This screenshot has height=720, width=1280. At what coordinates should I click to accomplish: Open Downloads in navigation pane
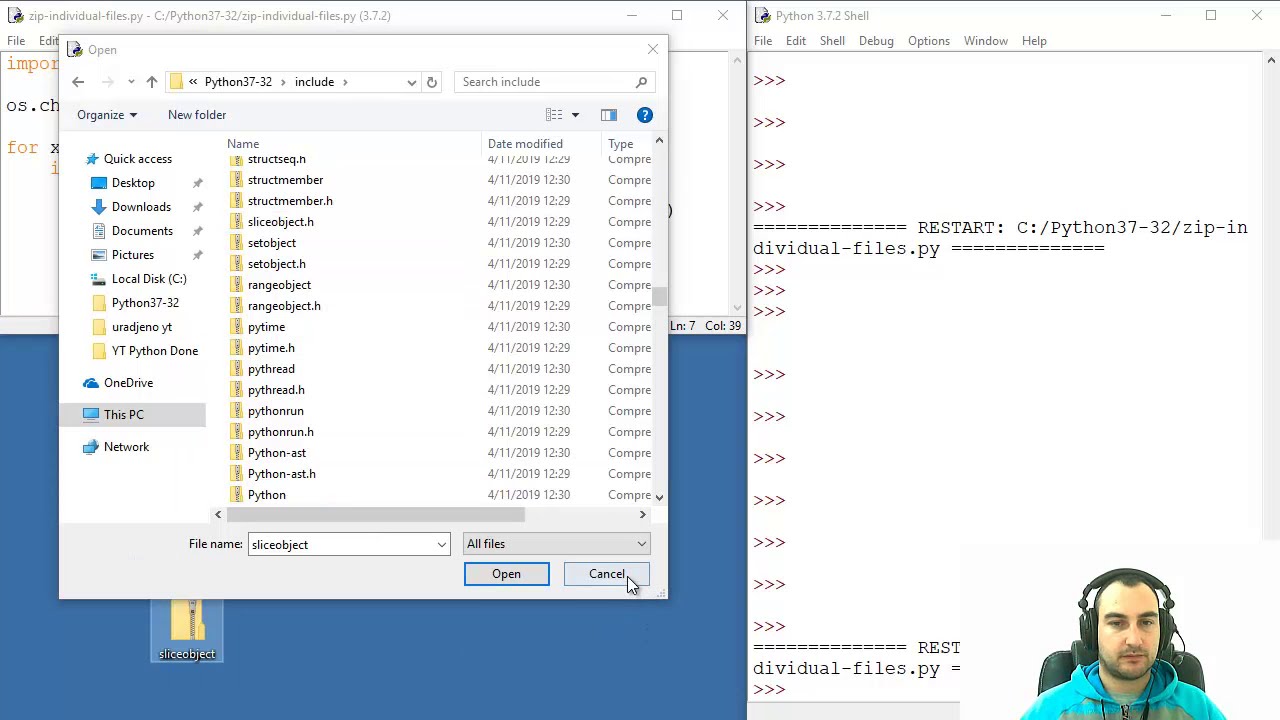[x=141, y=207]
